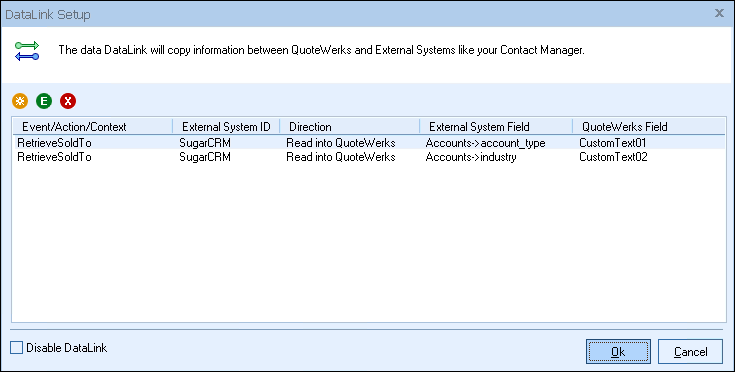The height and width of the screenshot is (372, 735).
Task: Toggle the Disable DataLink checkbox
Action: tap(16, 348)
